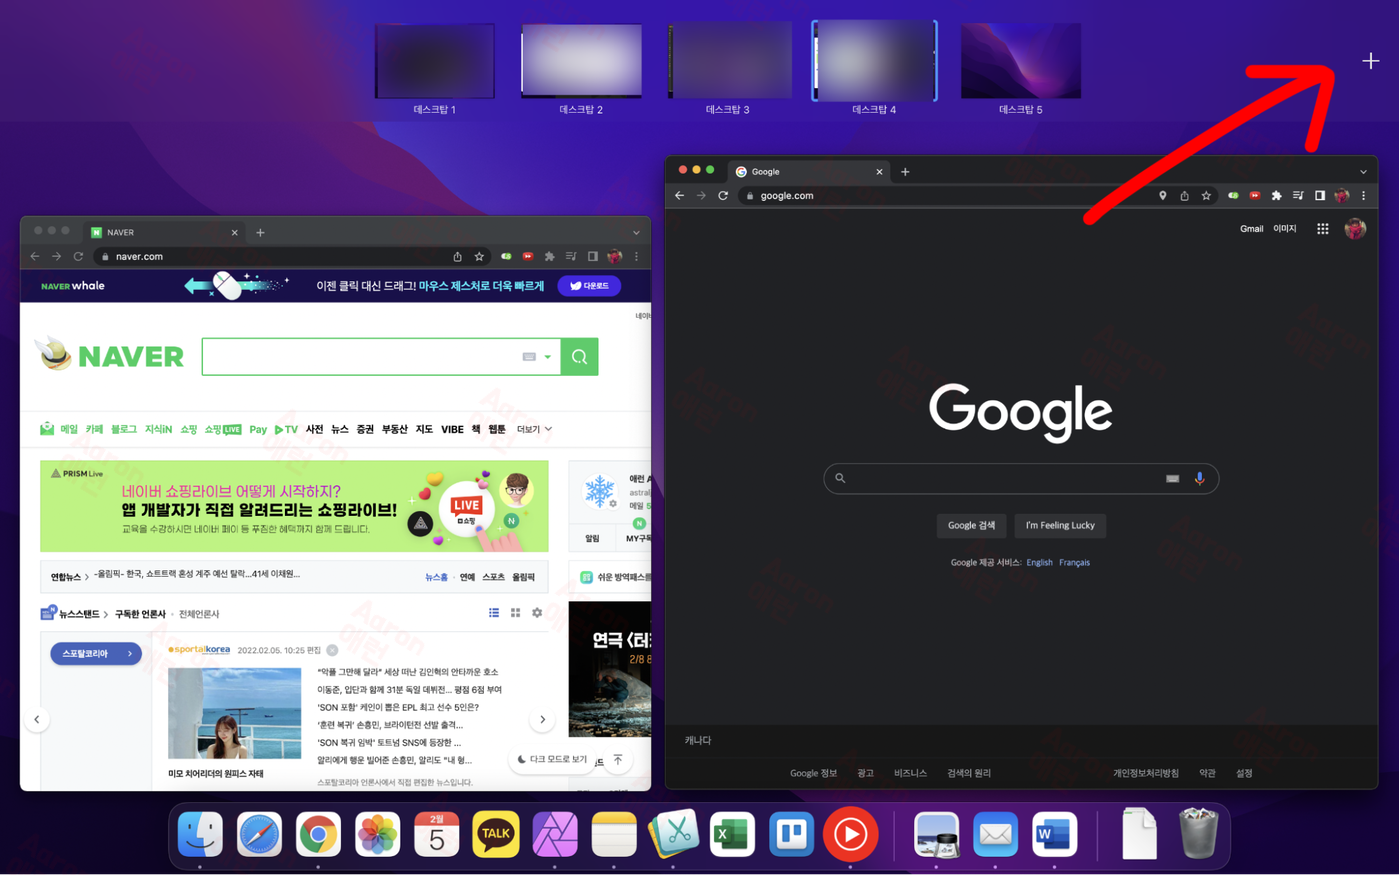Open 설정 in the Google footer
Screen dimensions: 1399x875
coord(1244,773)
